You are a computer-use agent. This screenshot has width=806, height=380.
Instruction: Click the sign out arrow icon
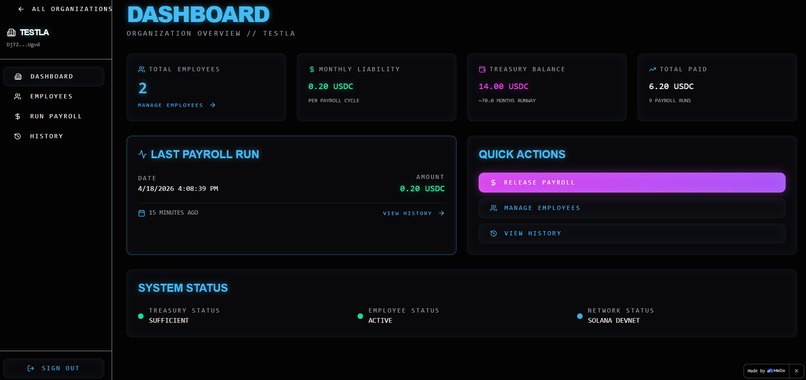click(31, 368)
